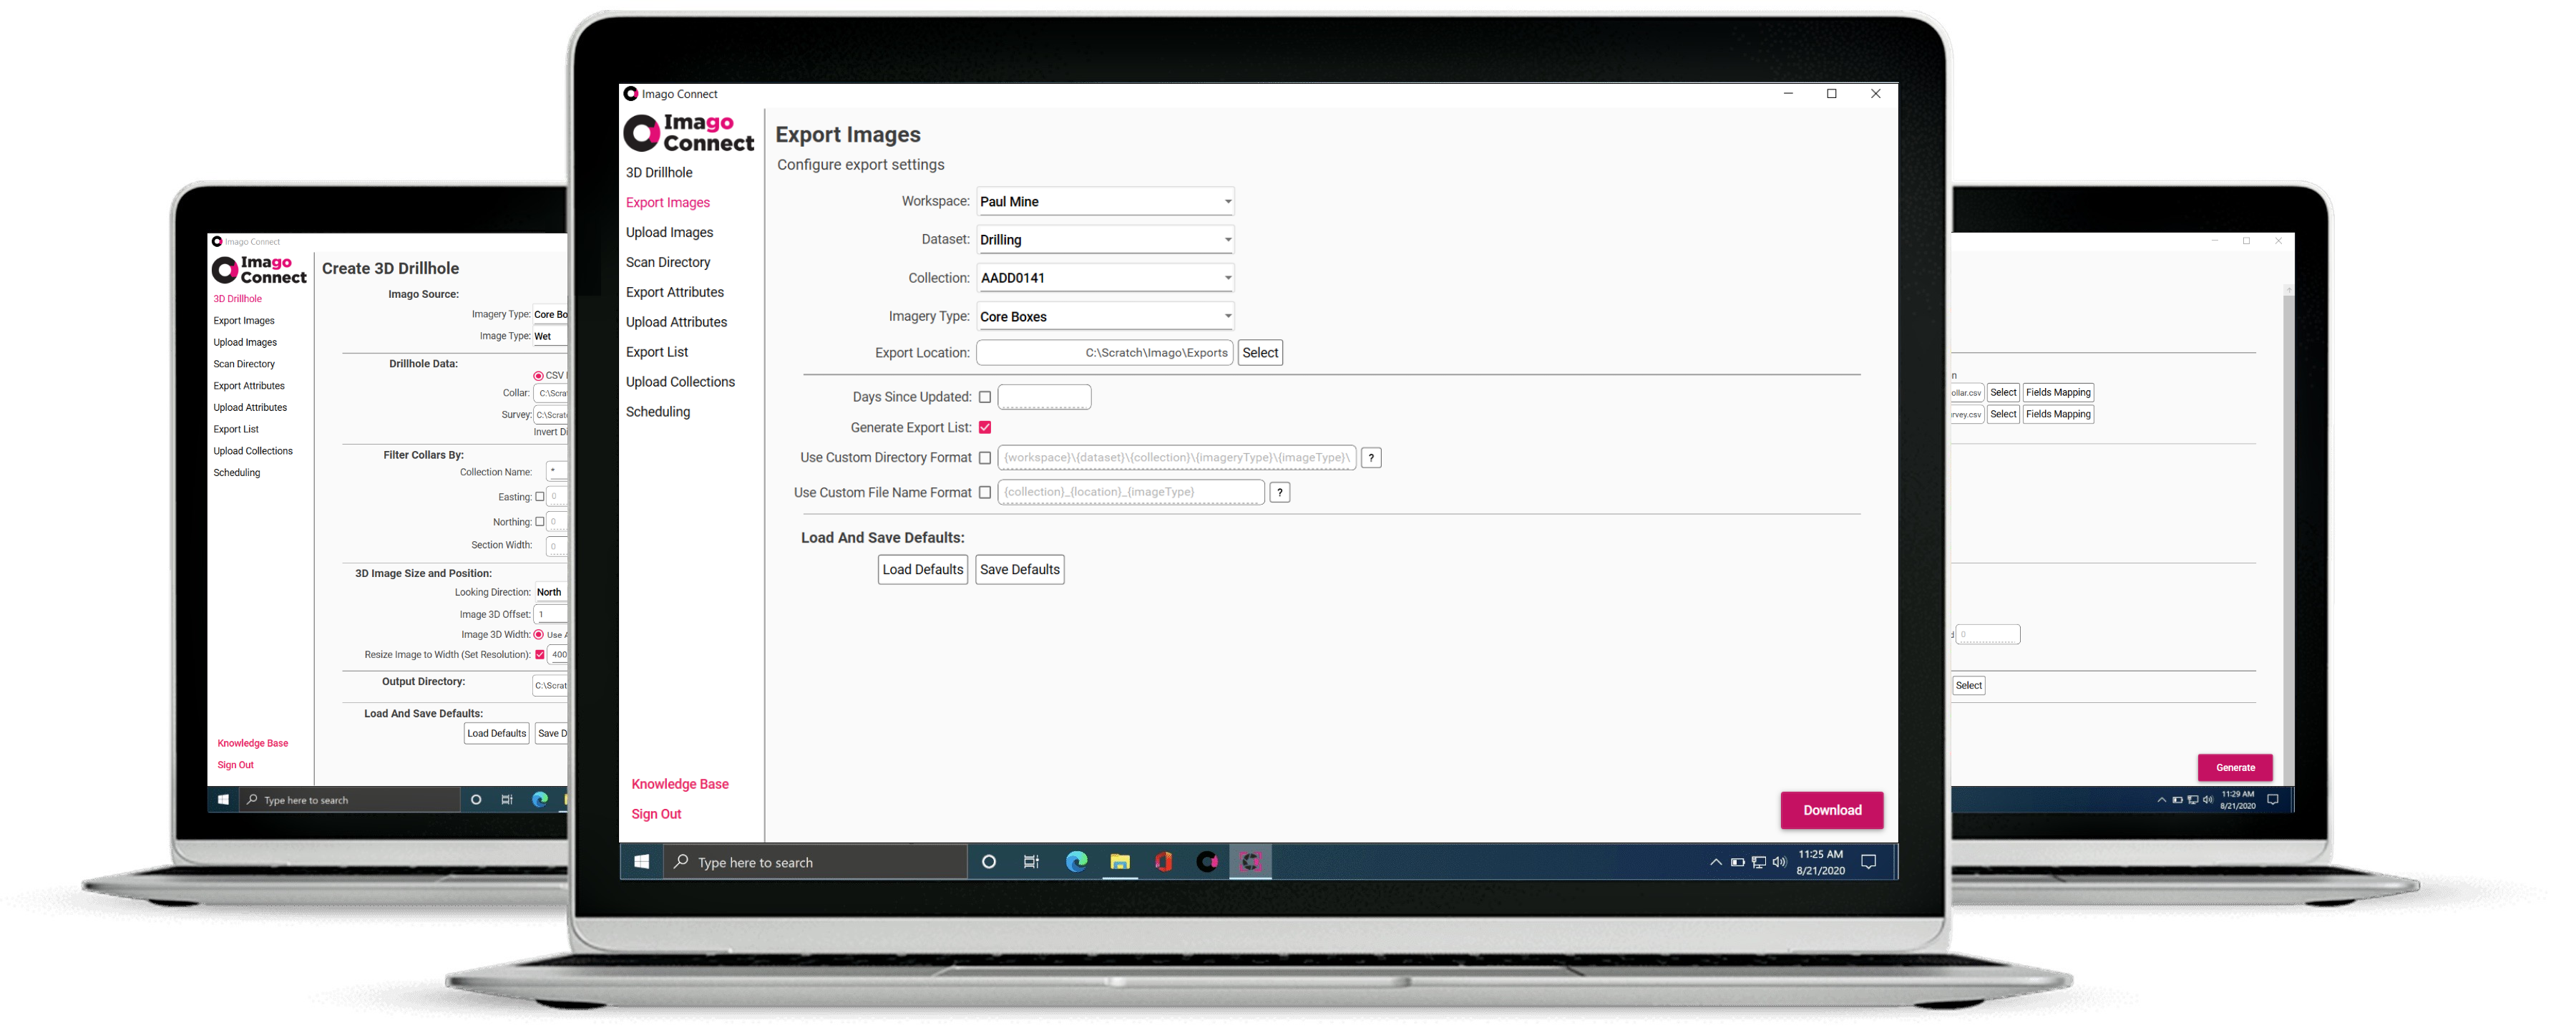Screen dimensions: 2576x1028
Task: Click the help icon for custom file name
Action: pos(1279,492)
